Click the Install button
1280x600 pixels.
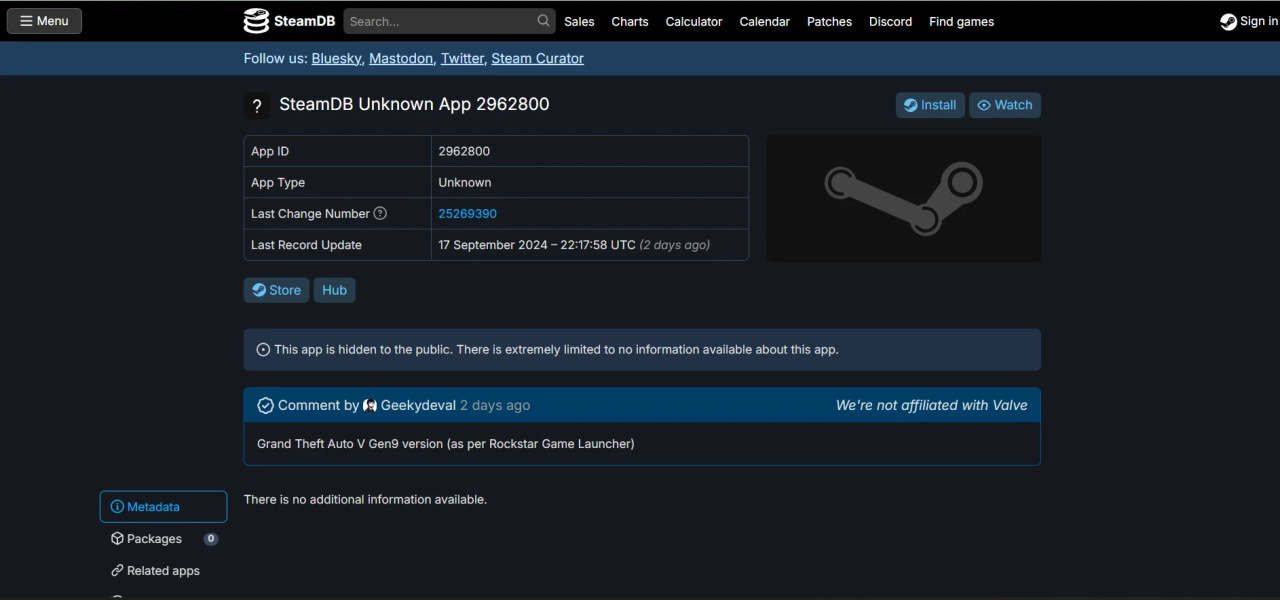coord(930,105)
